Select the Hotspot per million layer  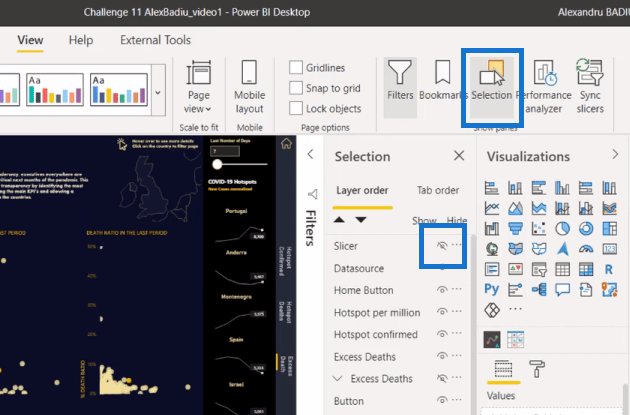tap(377, 313)
